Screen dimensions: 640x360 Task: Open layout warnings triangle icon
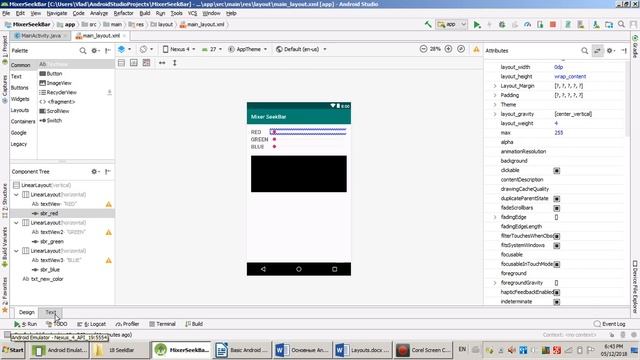(476, 49)
